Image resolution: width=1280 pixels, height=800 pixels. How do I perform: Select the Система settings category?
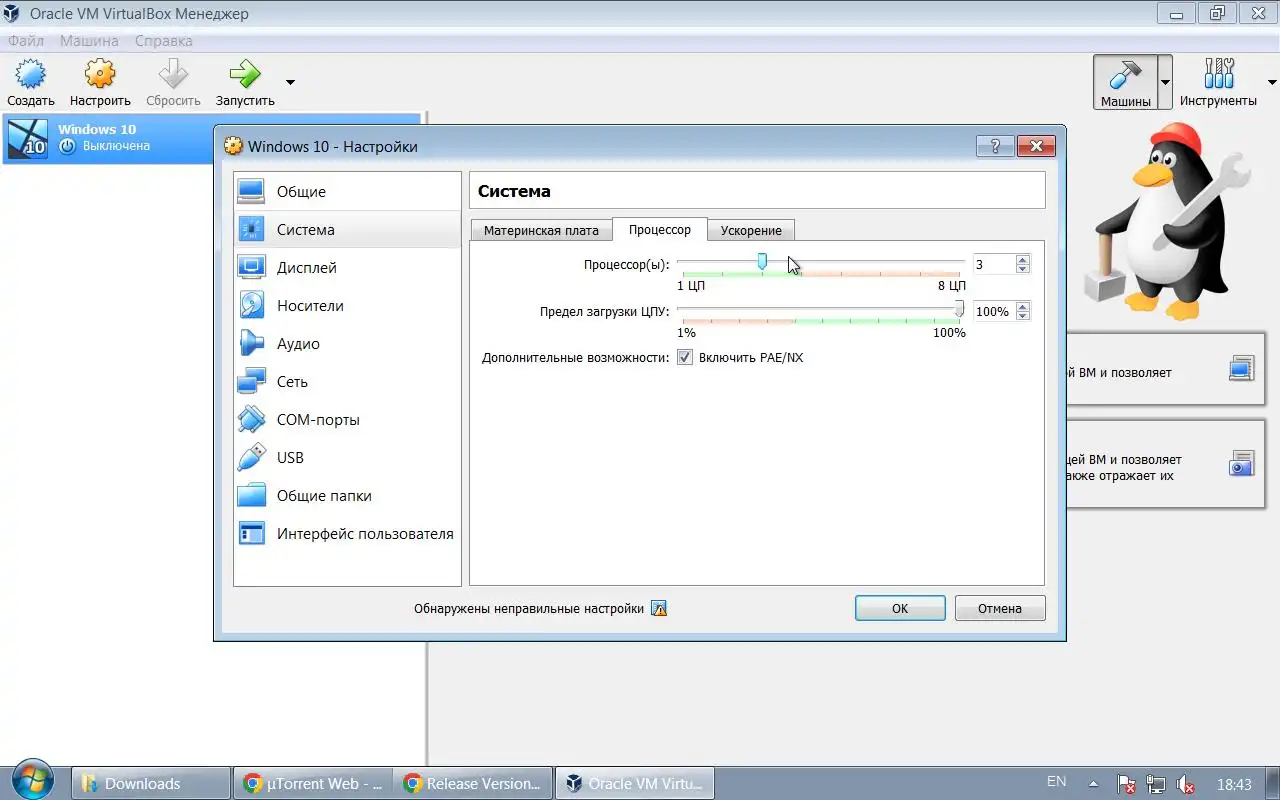[347, 229]
